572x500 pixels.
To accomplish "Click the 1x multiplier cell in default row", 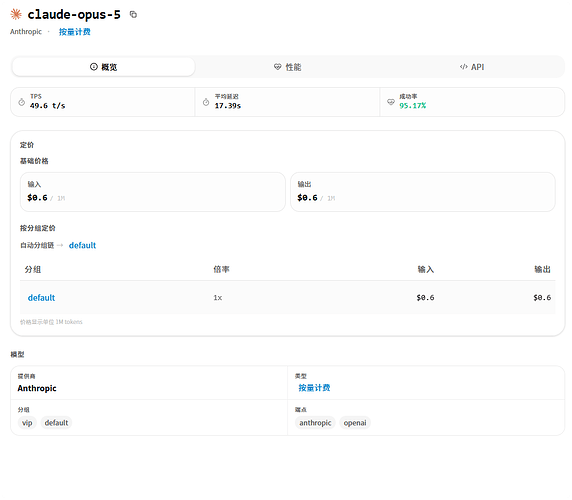I will tap(218, 298).
